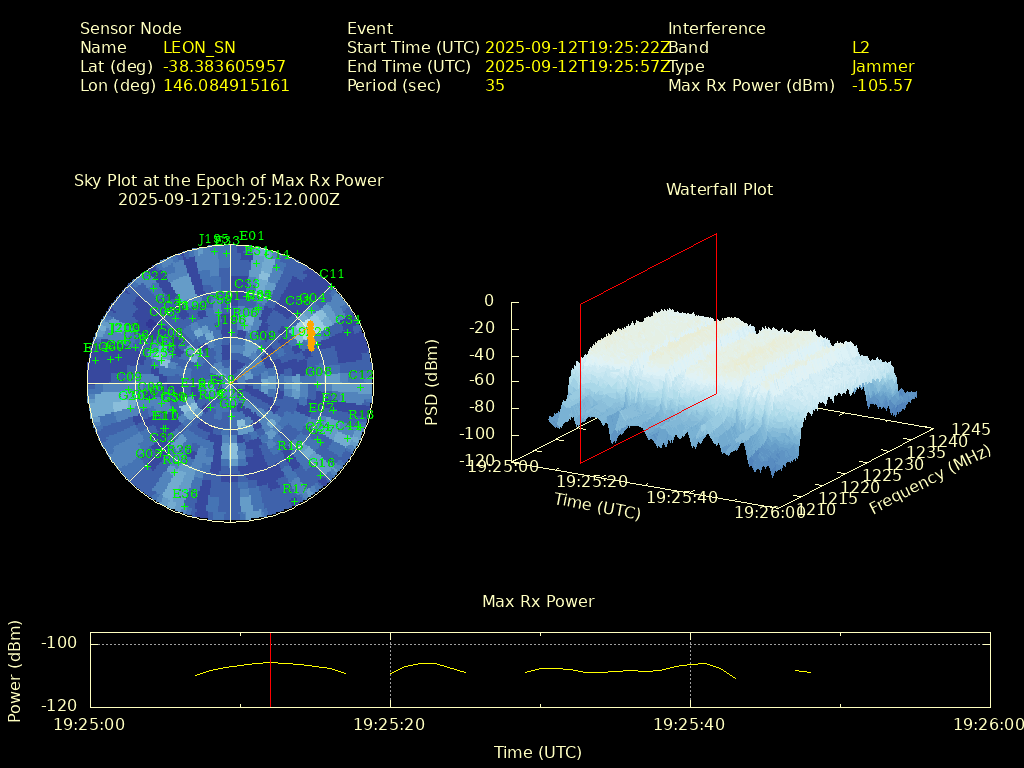
Task: Click the Waterfall Plot title
Action: click(x=719, y=189)
